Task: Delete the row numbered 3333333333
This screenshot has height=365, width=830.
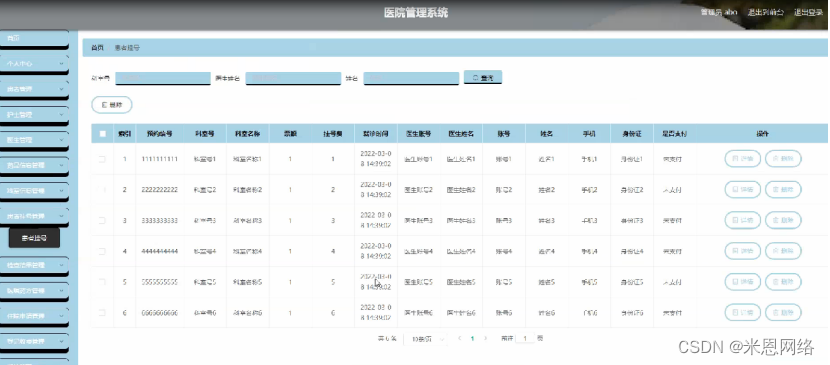Action: point(783,220)
